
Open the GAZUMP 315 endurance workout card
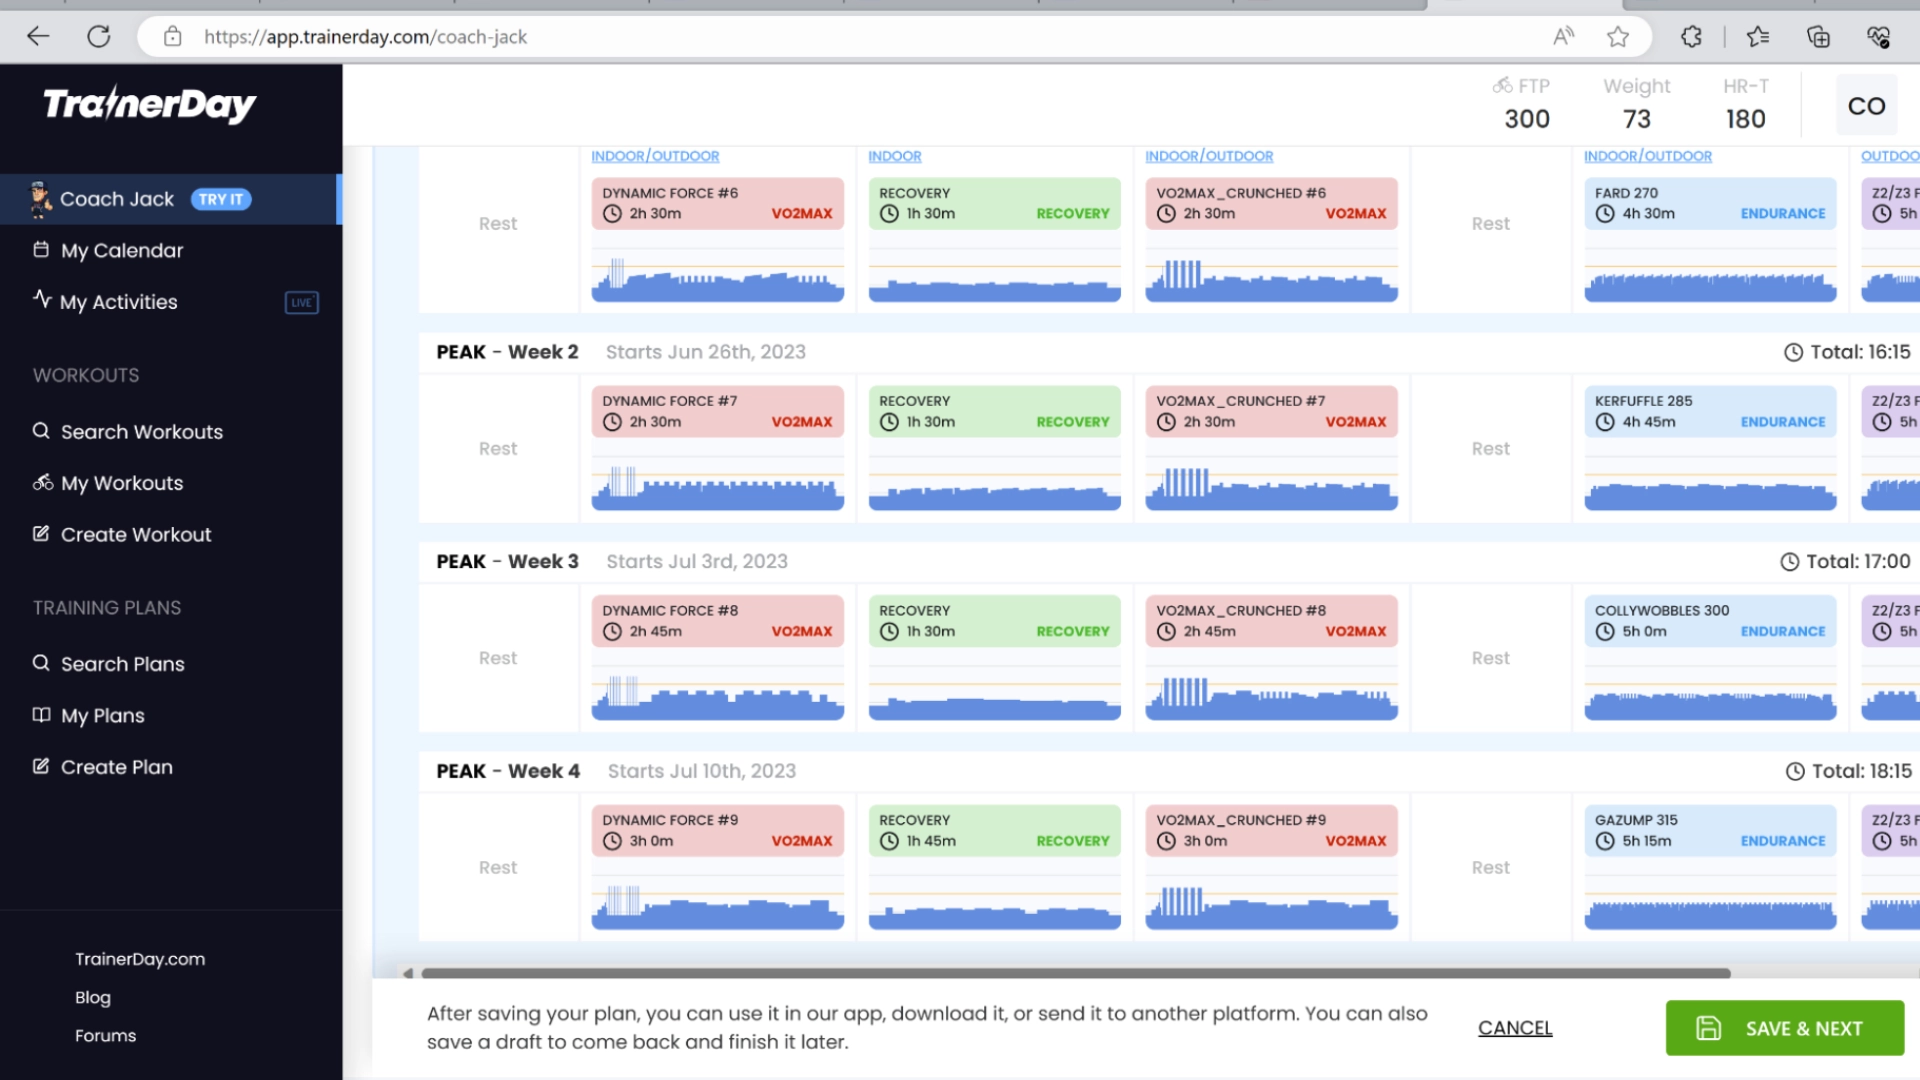click(x=1709, y=830)
